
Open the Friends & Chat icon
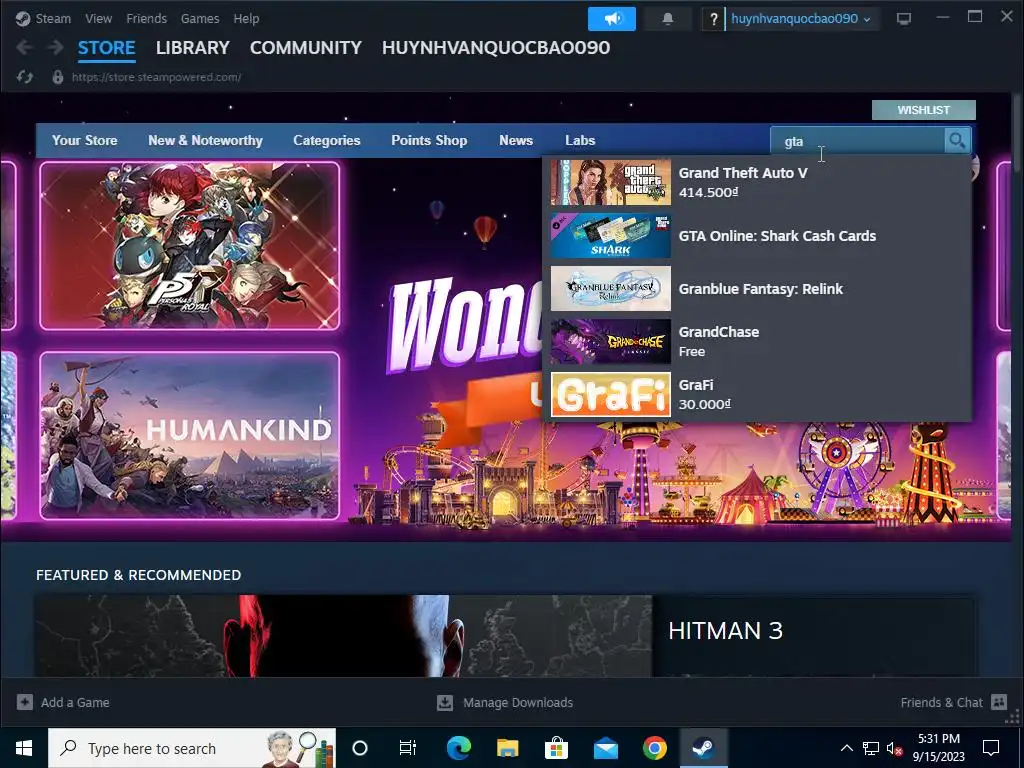click(999, 702)
